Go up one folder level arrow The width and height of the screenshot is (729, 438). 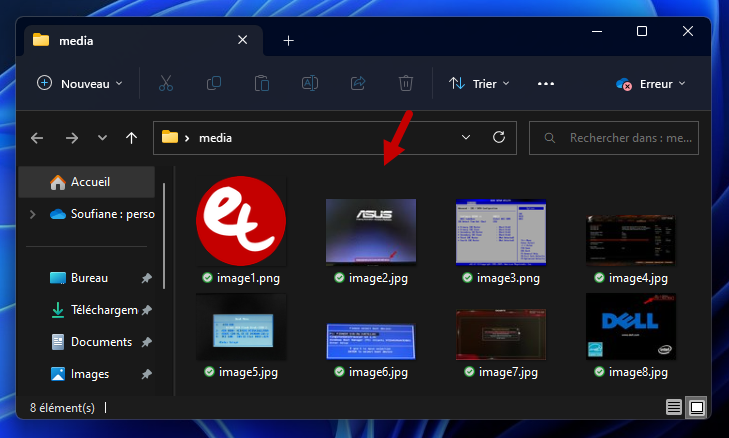pyautogui.click(x=132, y=138)
